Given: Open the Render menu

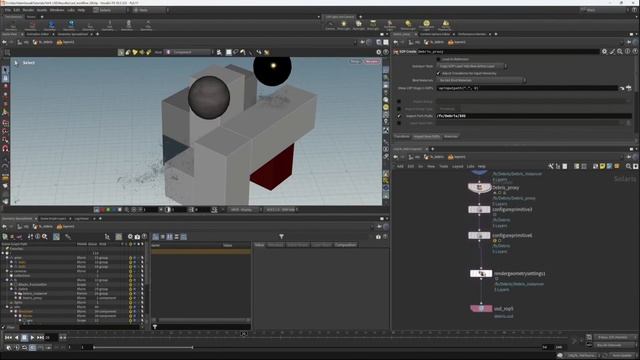Looking at the screenshot, I should [x=28, y=10].
